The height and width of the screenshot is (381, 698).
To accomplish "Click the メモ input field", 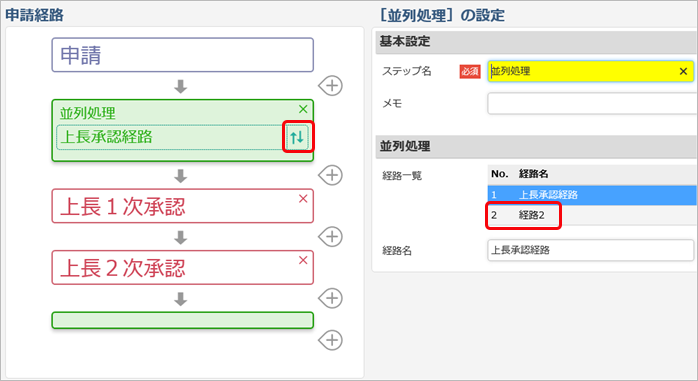I will pyautogui.click(x=592, y=103).
